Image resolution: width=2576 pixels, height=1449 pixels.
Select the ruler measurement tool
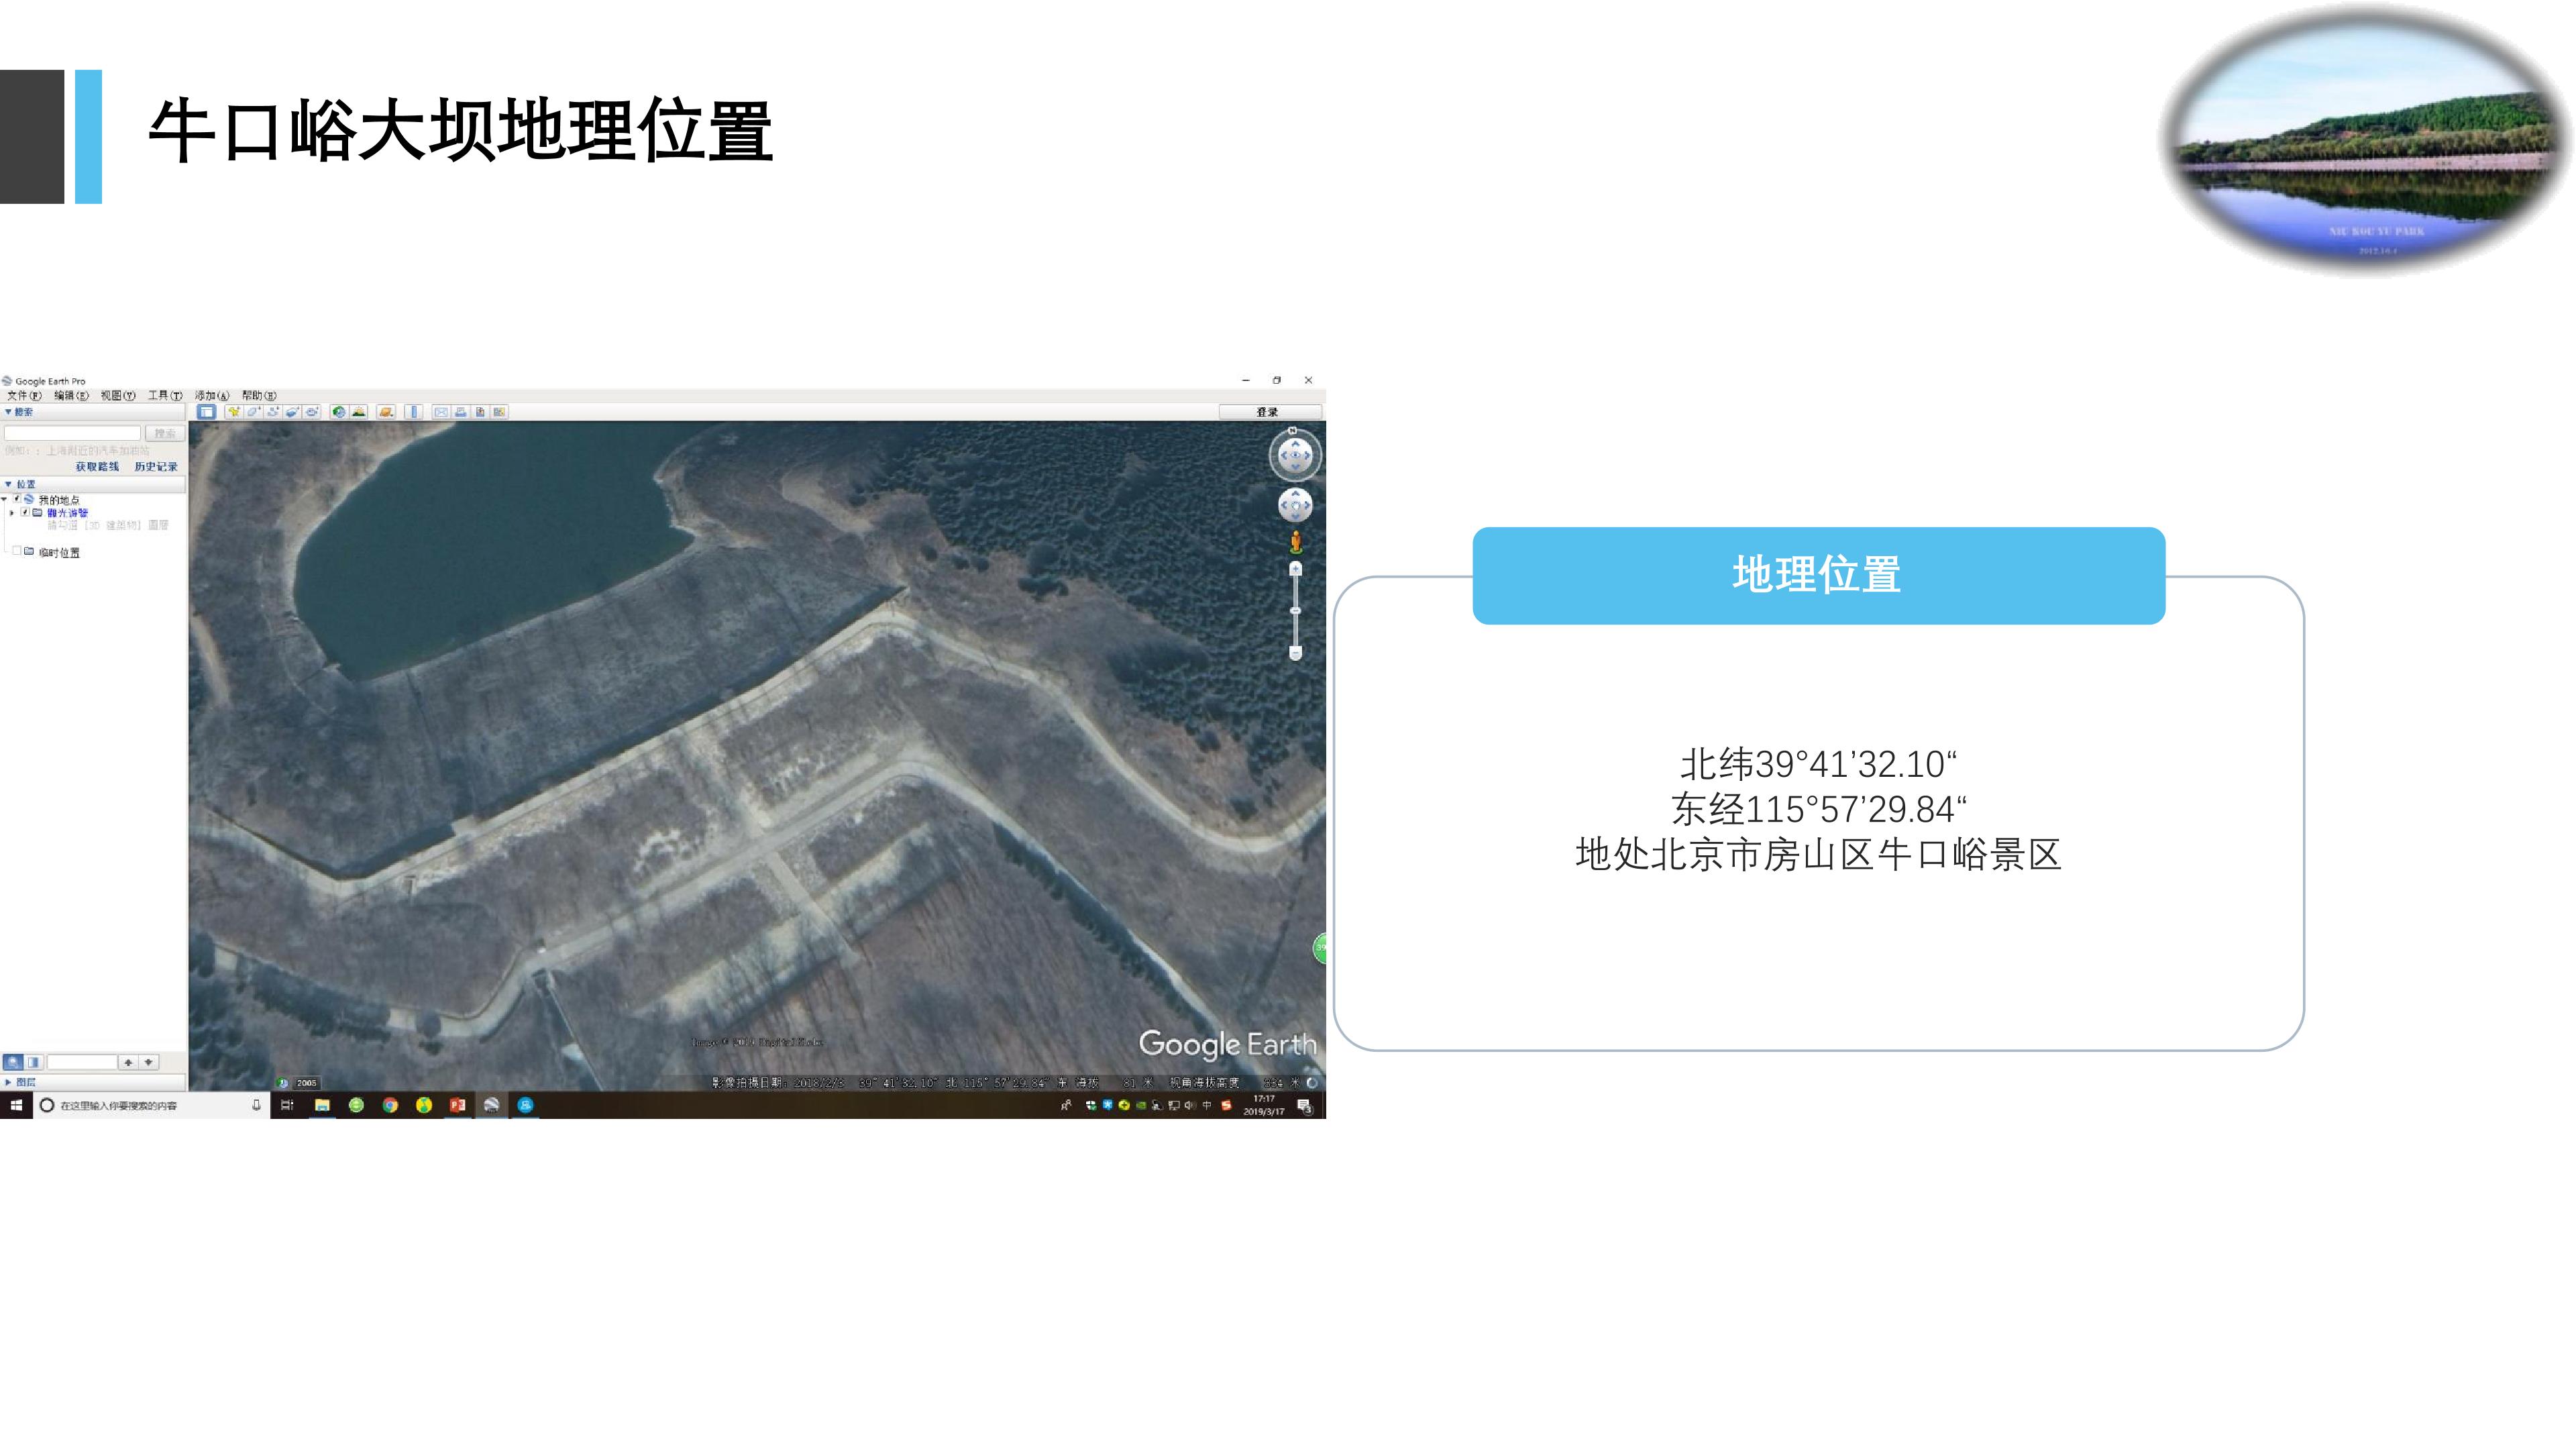414,412
